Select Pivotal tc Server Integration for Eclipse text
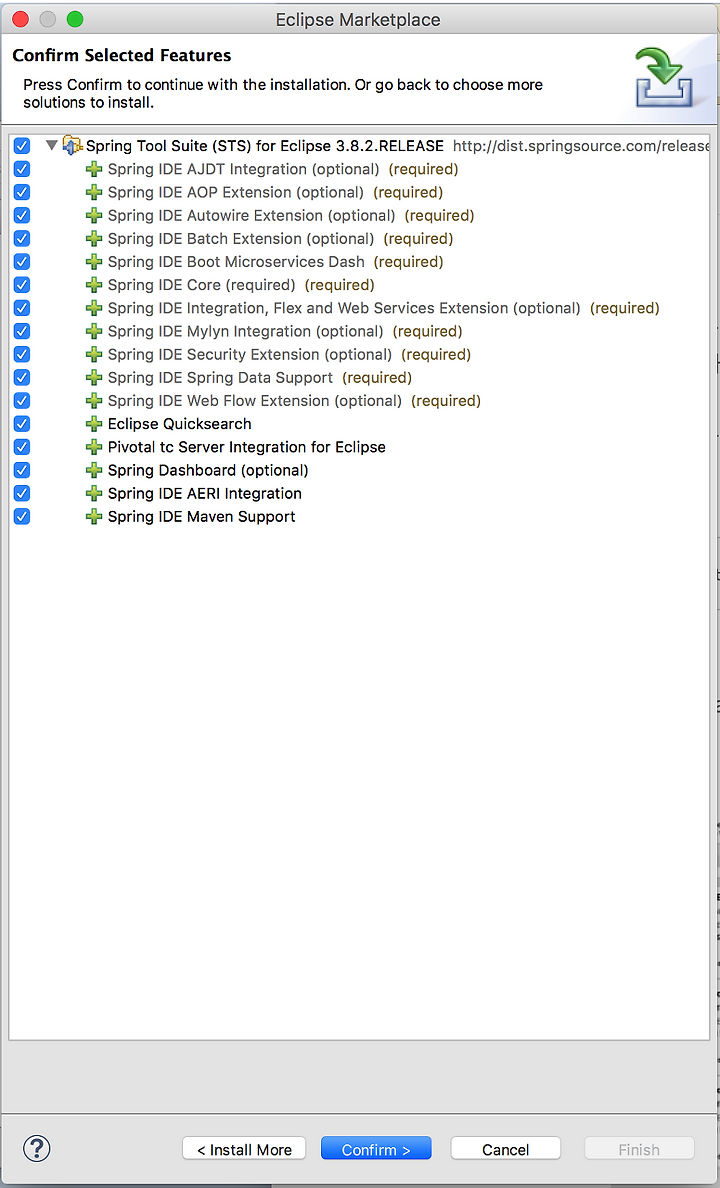The image size is (720, 1188). tap(246, 447)
